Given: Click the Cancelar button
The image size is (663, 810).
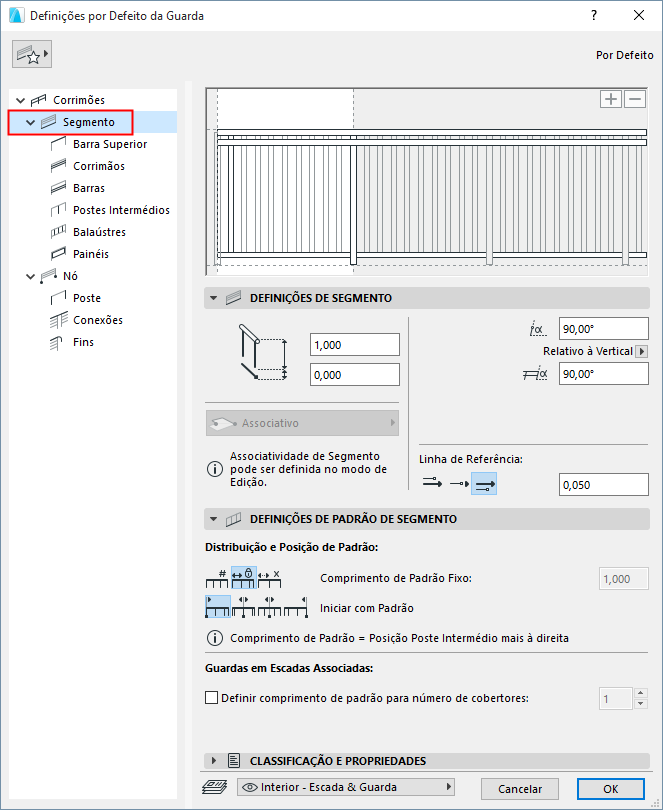Looking at the screenshot, I should [520, 789].
